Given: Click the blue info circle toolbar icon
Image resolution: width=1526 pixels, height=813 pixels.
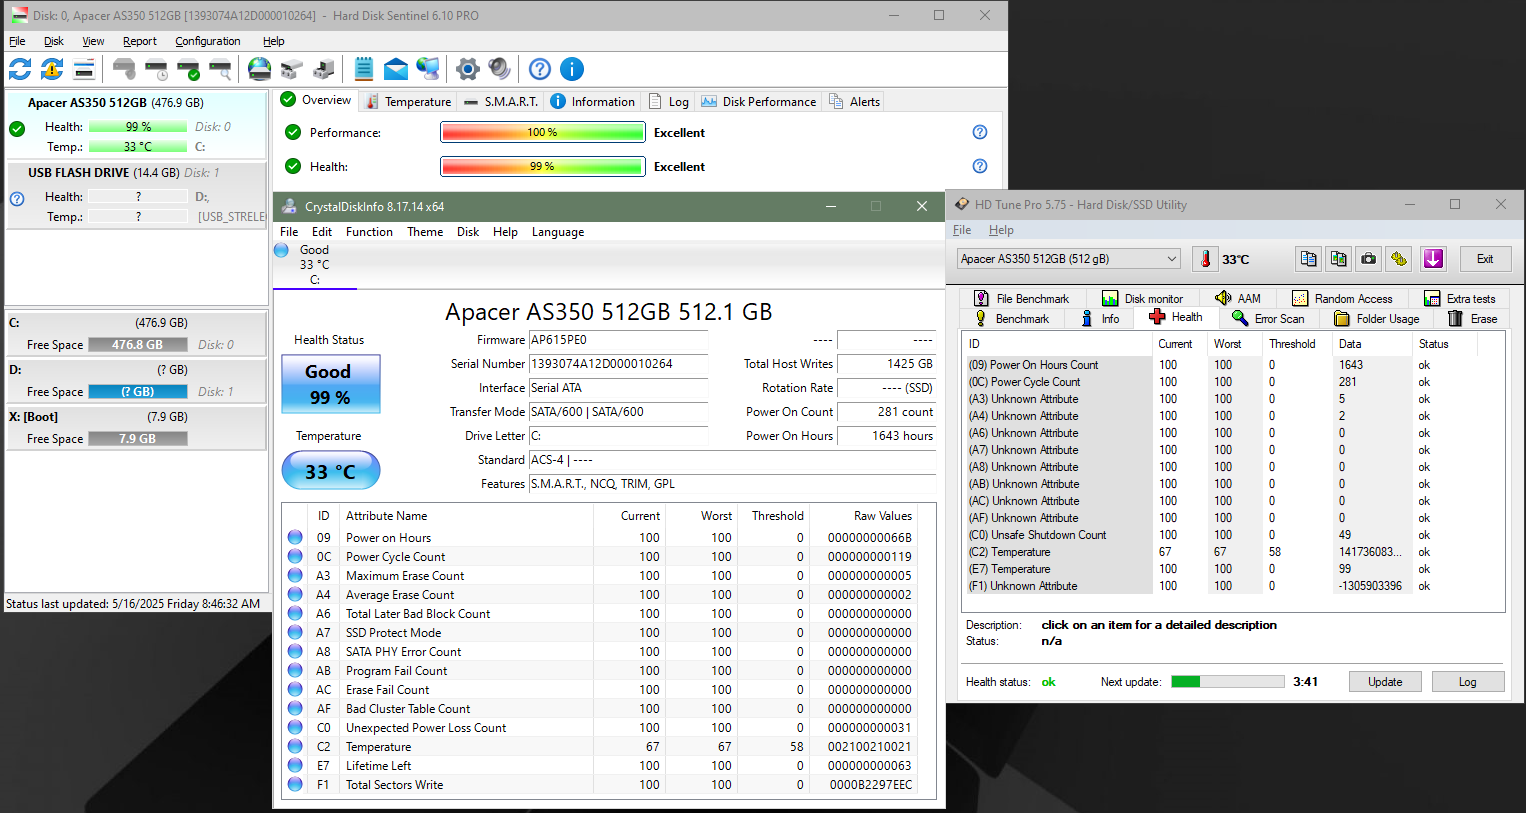Looking at the screenshot, I should pyautogui.click(x=572, y=69).
